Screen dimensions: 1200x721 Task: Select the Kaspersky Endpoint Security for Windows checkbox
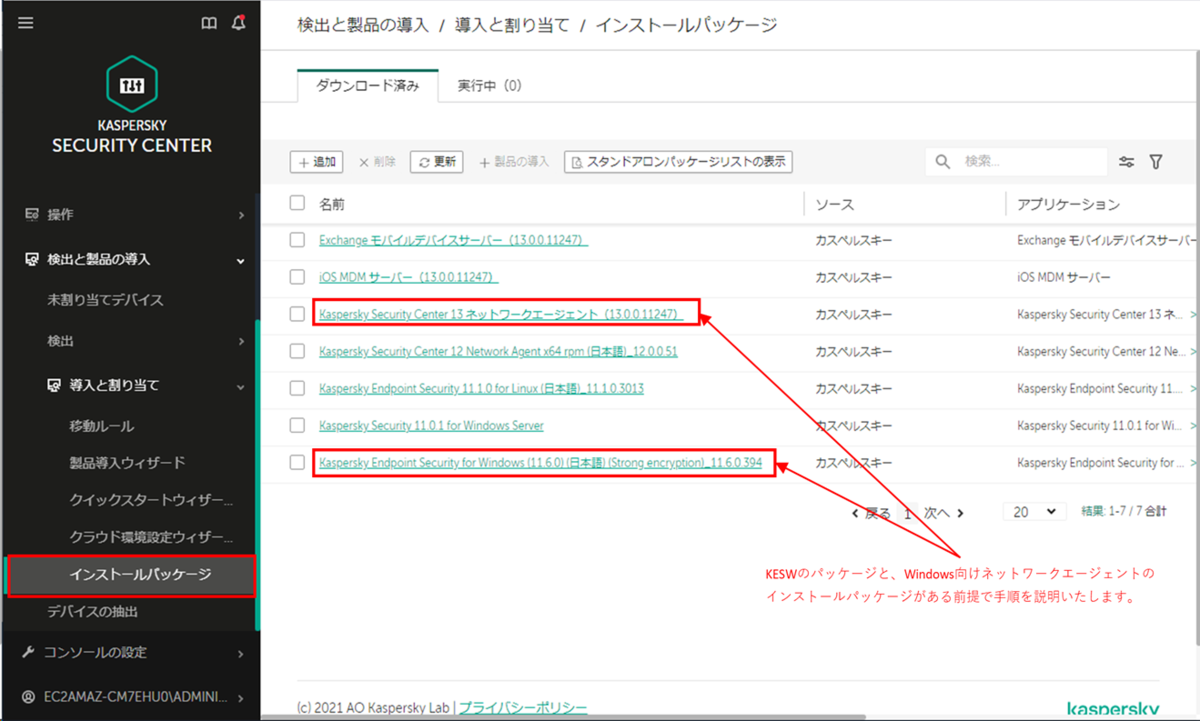coord(297,462)
